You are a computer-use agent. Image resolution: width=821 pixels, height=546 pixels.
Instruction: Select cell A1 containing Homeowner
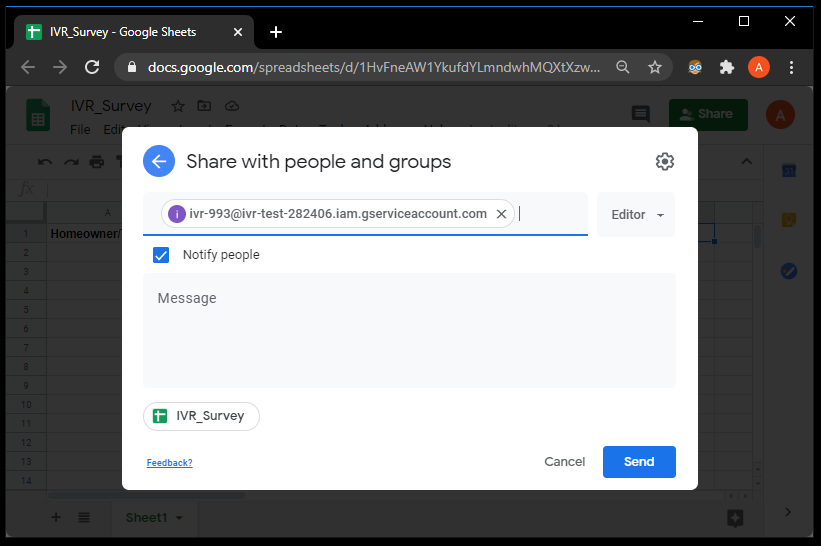(85, 233)
